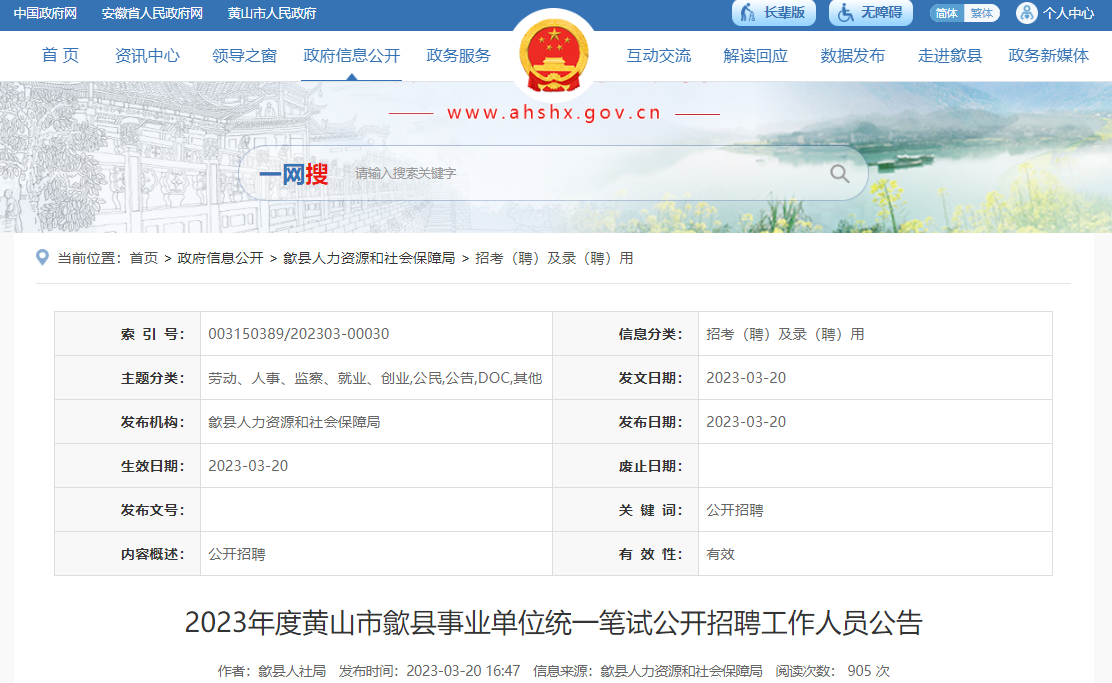The width and height of the screenshot is (1112, 683).
Task: Open 个人中心 user profile icon
Action: pyautogui.click(x=1027, y=13)
